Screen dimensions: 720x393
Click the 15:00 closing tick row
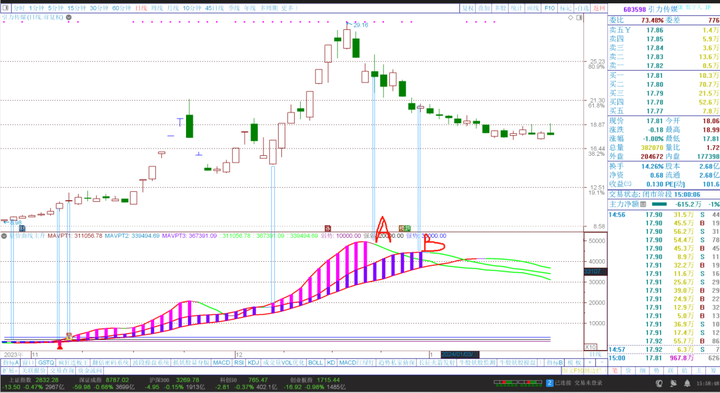coord(664,358)
